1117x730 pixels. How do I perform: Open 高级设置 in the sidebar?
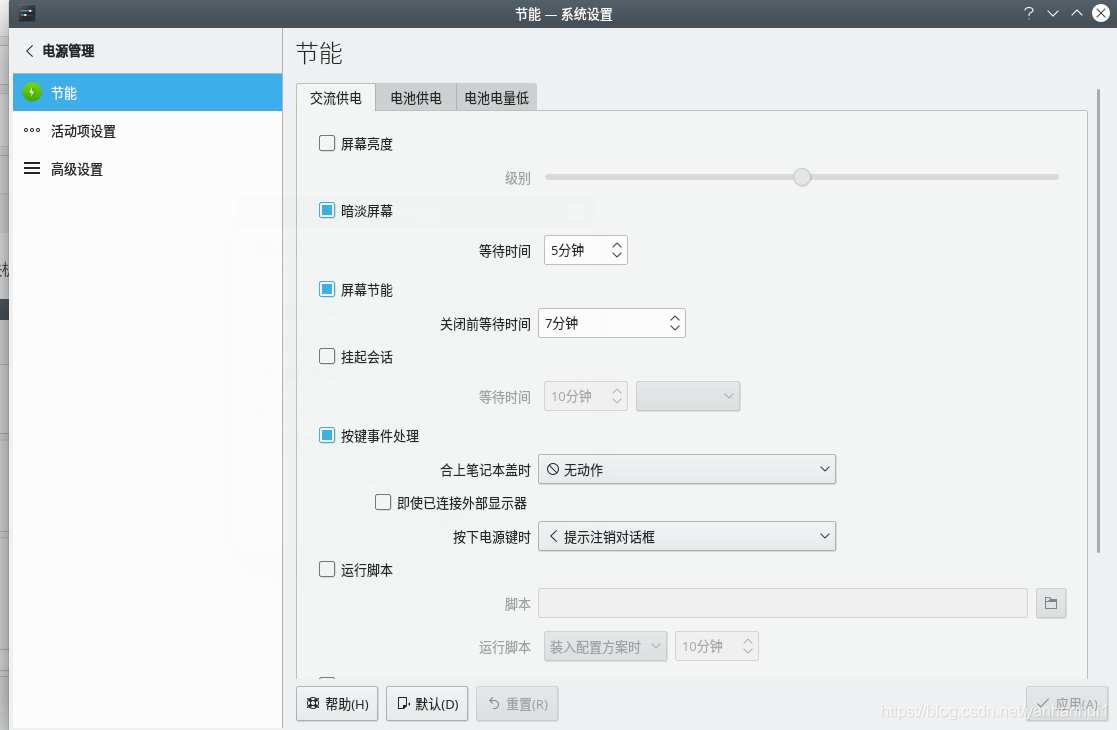coord(147,169)
